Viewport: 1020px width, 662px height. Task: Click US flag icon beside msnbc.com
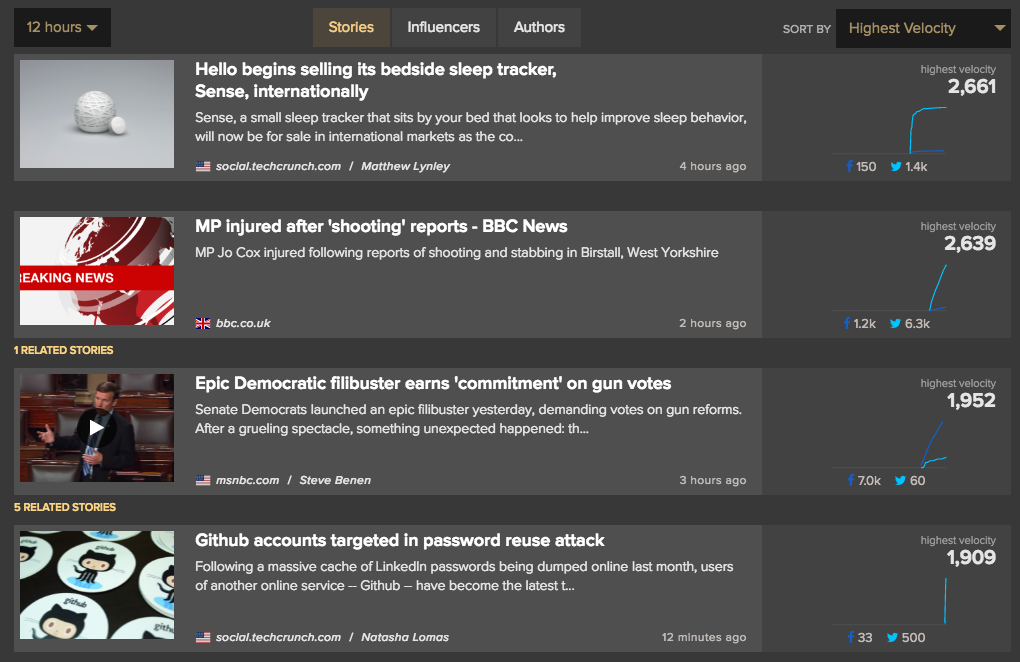[x=203, y=481]
